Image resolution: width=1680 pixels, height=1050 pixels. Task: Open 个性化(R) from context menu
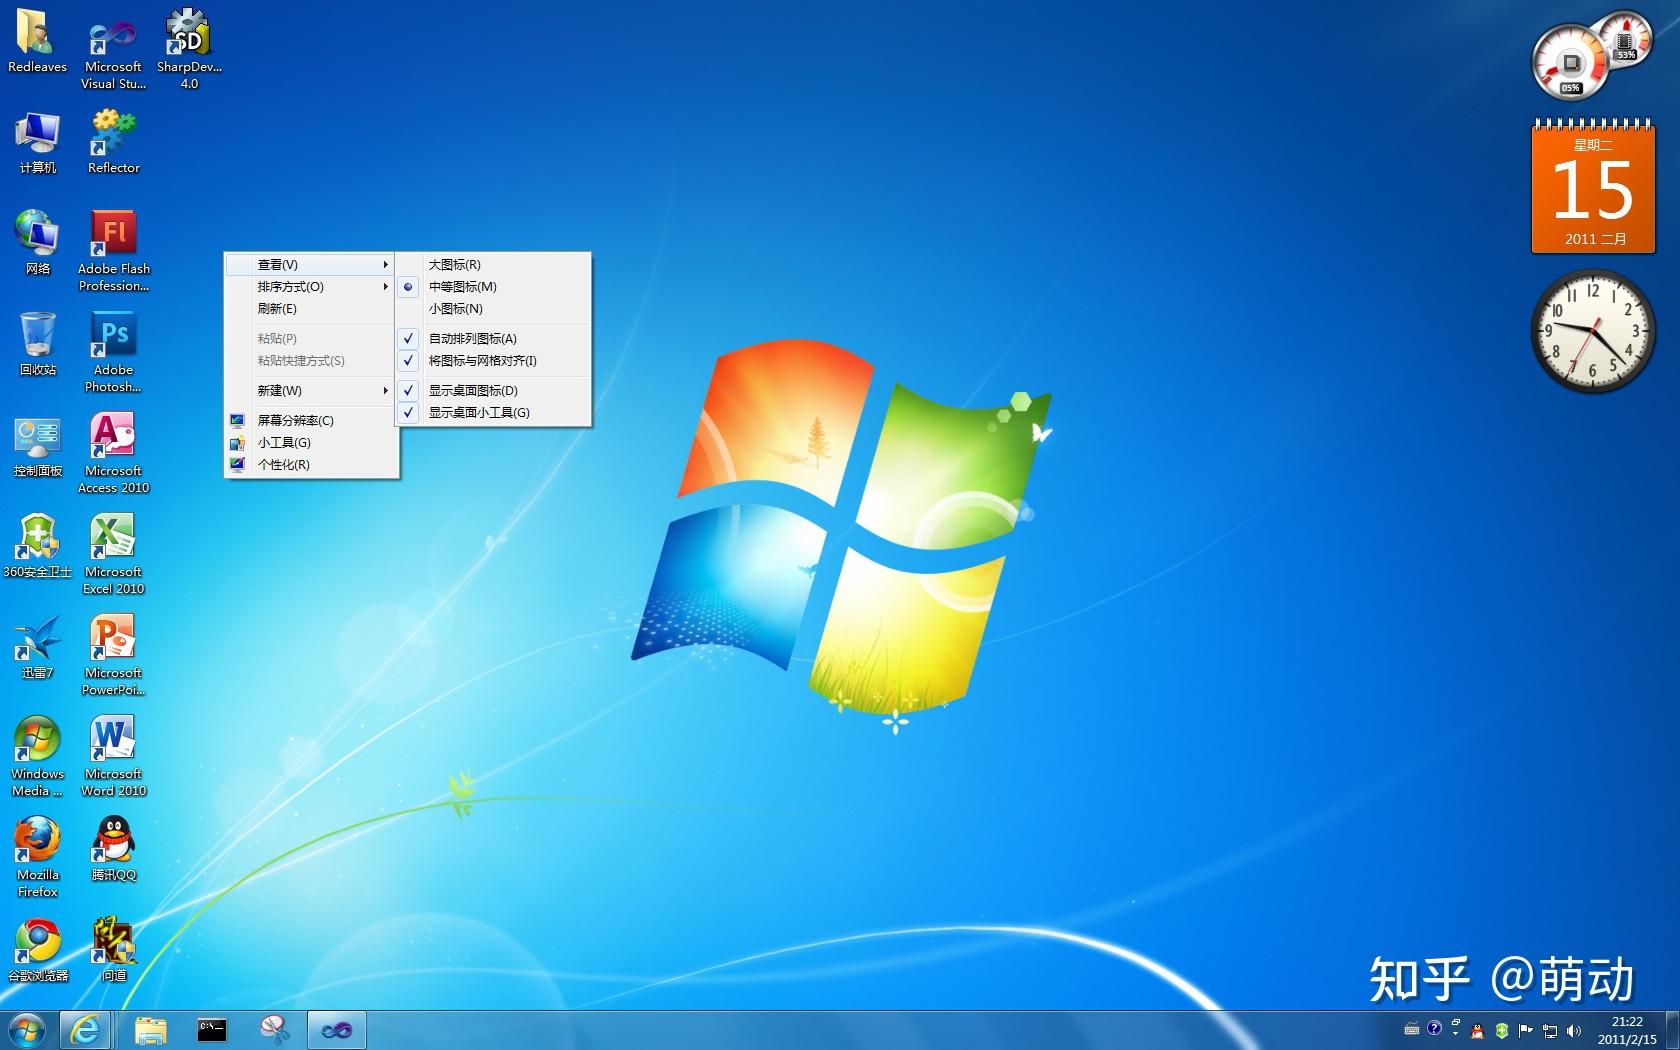[310, 465]
